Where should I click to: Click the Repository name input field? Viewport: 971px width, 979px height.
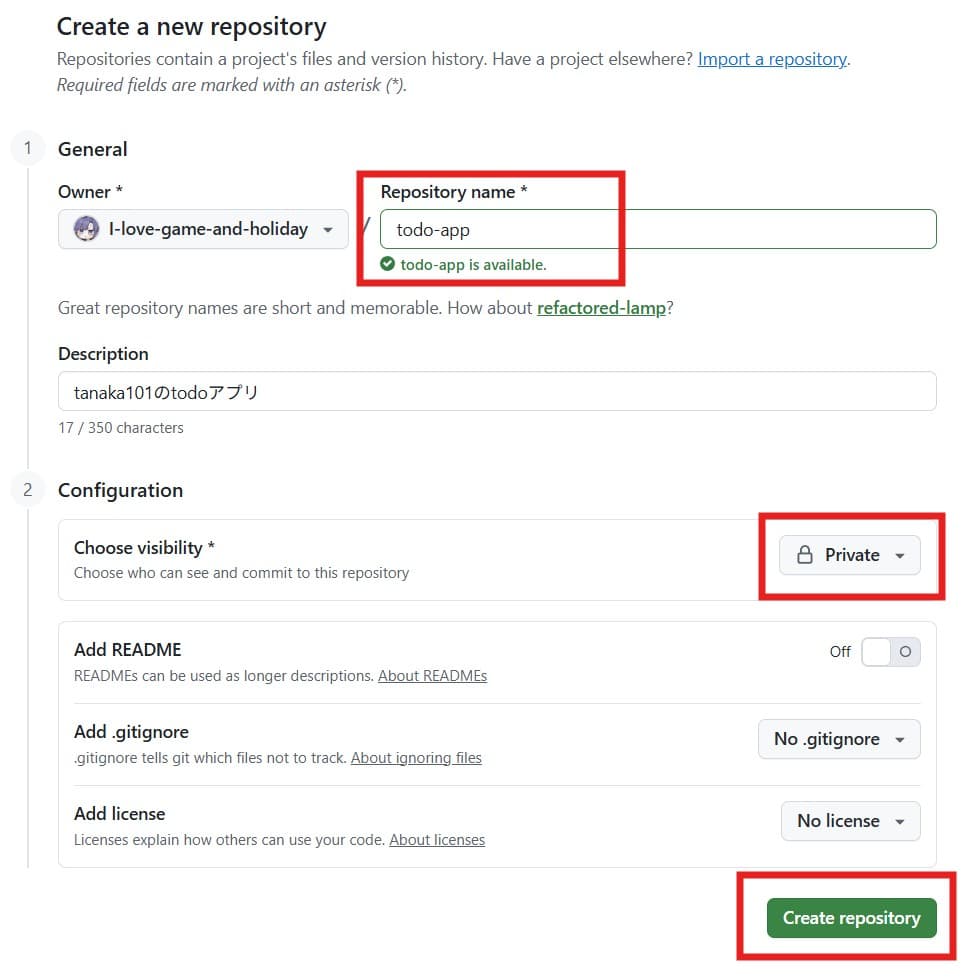(658, 229)
